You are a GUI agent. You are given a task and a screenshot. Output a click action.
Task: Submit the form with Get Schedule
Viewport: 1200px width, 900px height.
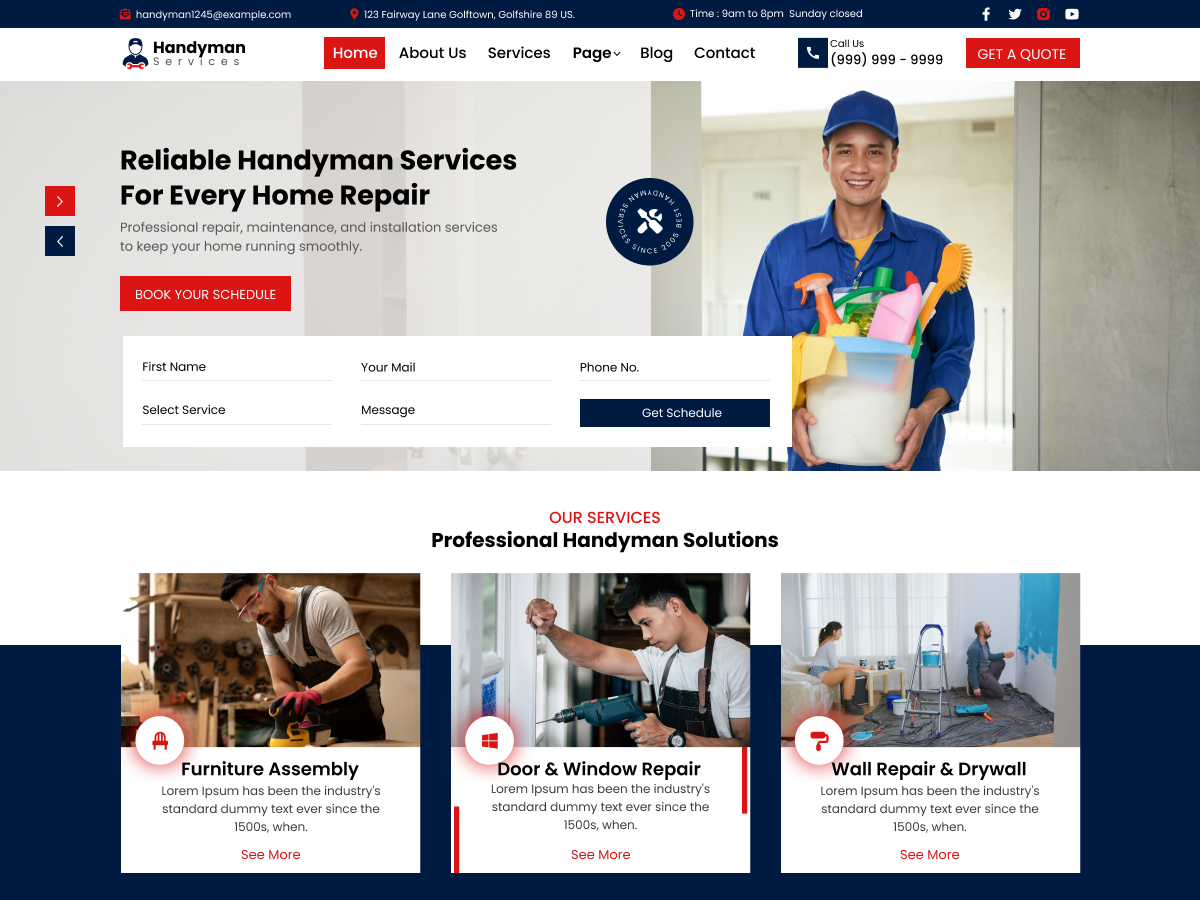pos(675,413)
